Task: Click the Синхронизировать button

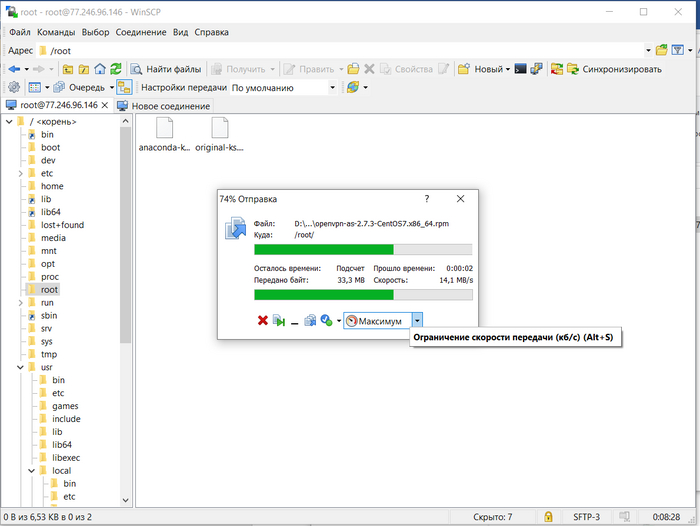Action: pyautogui.click(x=614, y=69)
